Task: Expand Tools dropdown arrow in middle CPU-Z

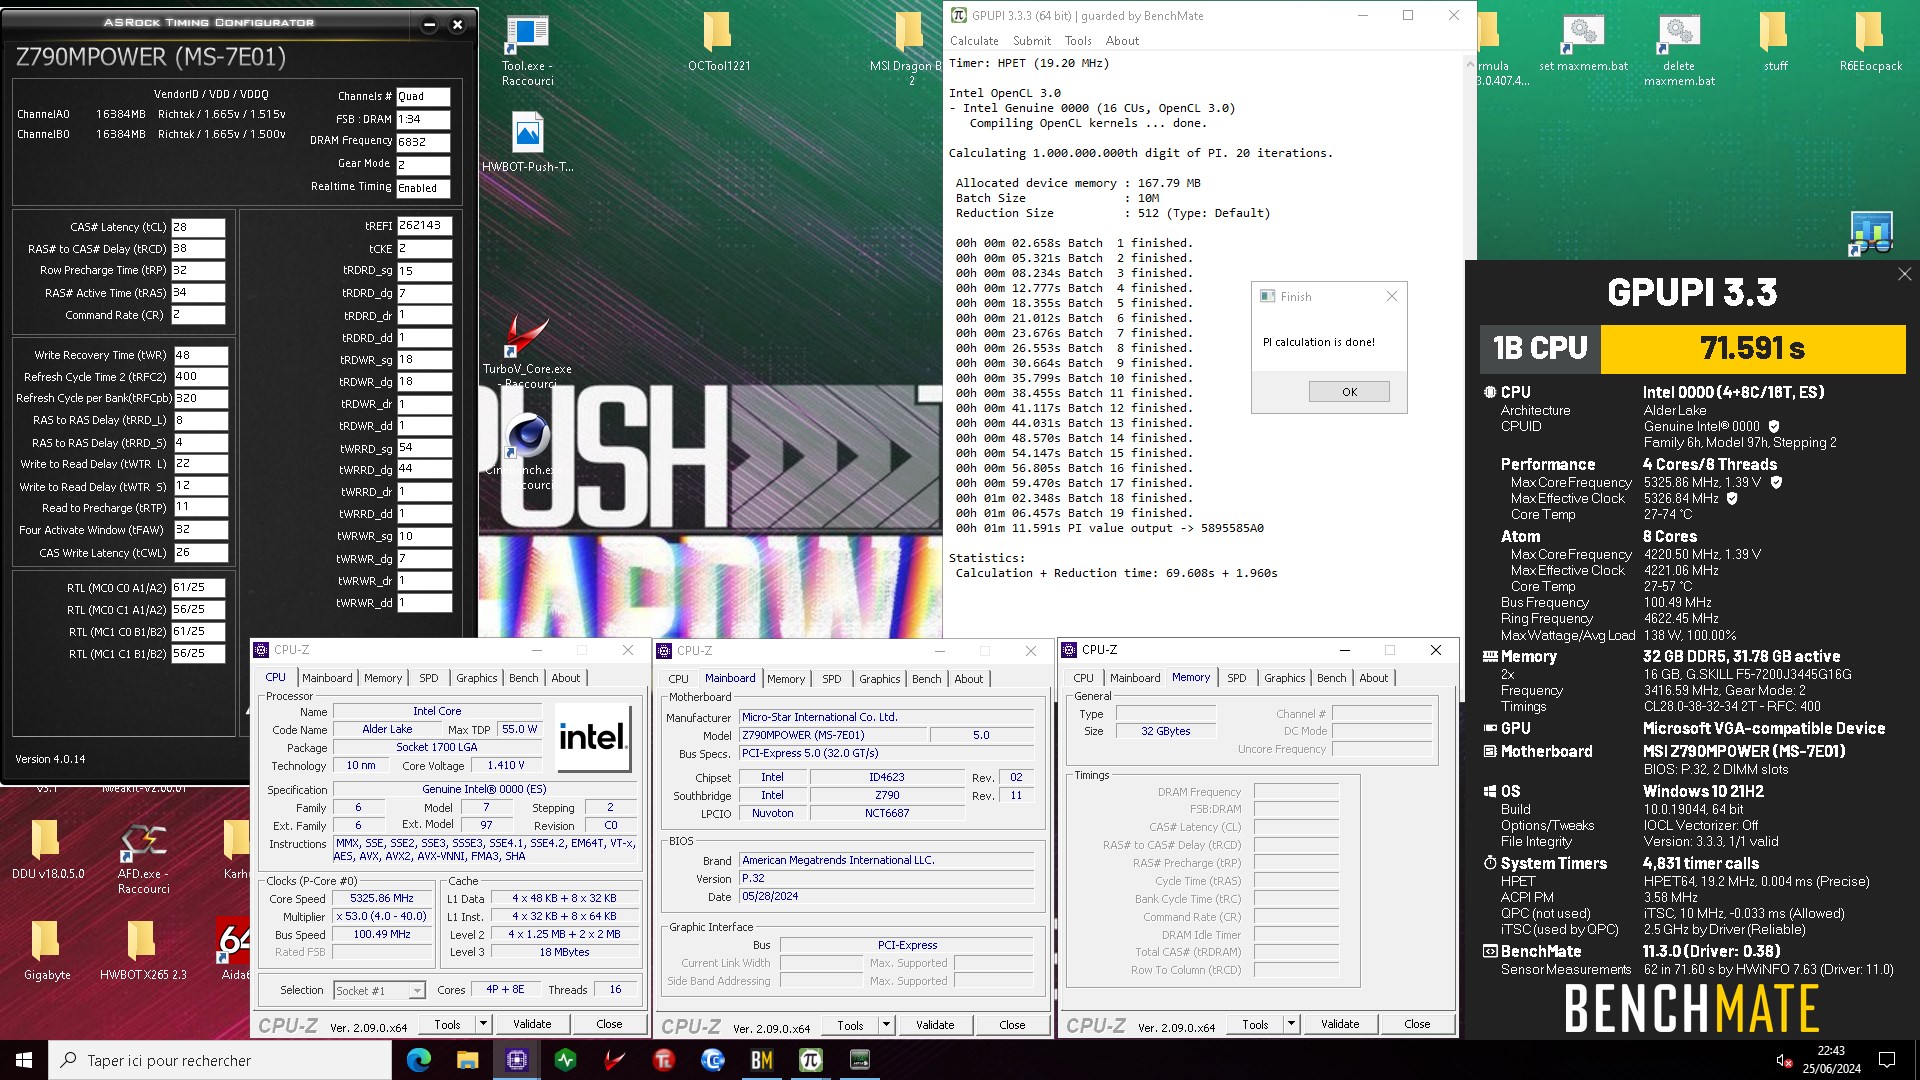Action: 886,1025
